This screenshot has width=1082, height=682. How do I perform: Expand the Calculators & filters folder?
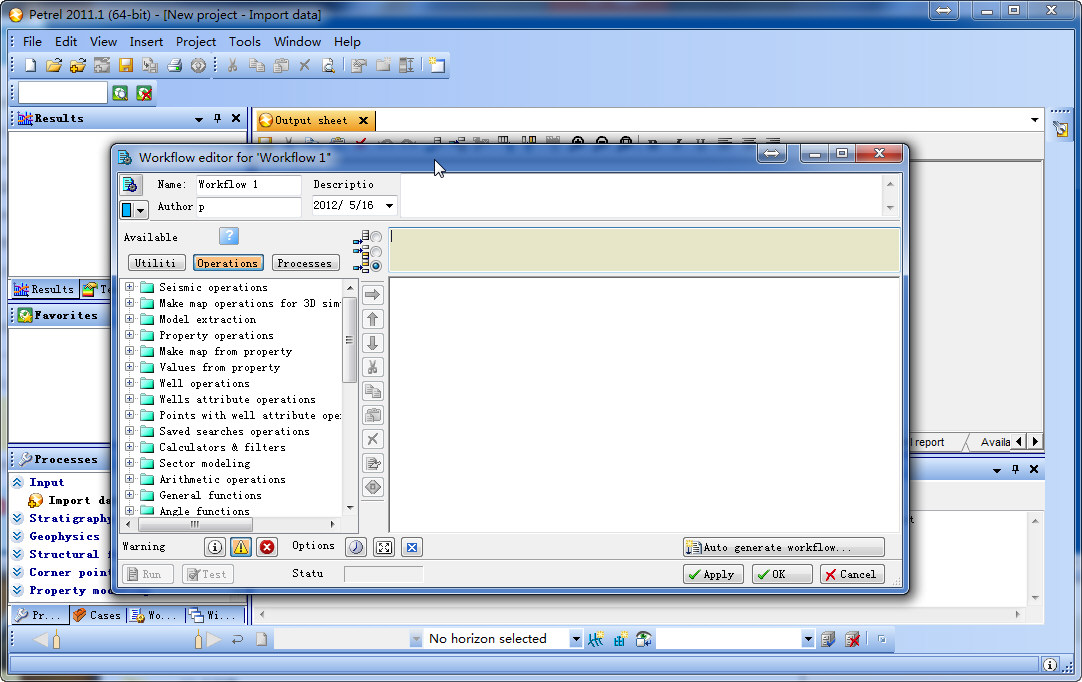click(x=129, y=447)
